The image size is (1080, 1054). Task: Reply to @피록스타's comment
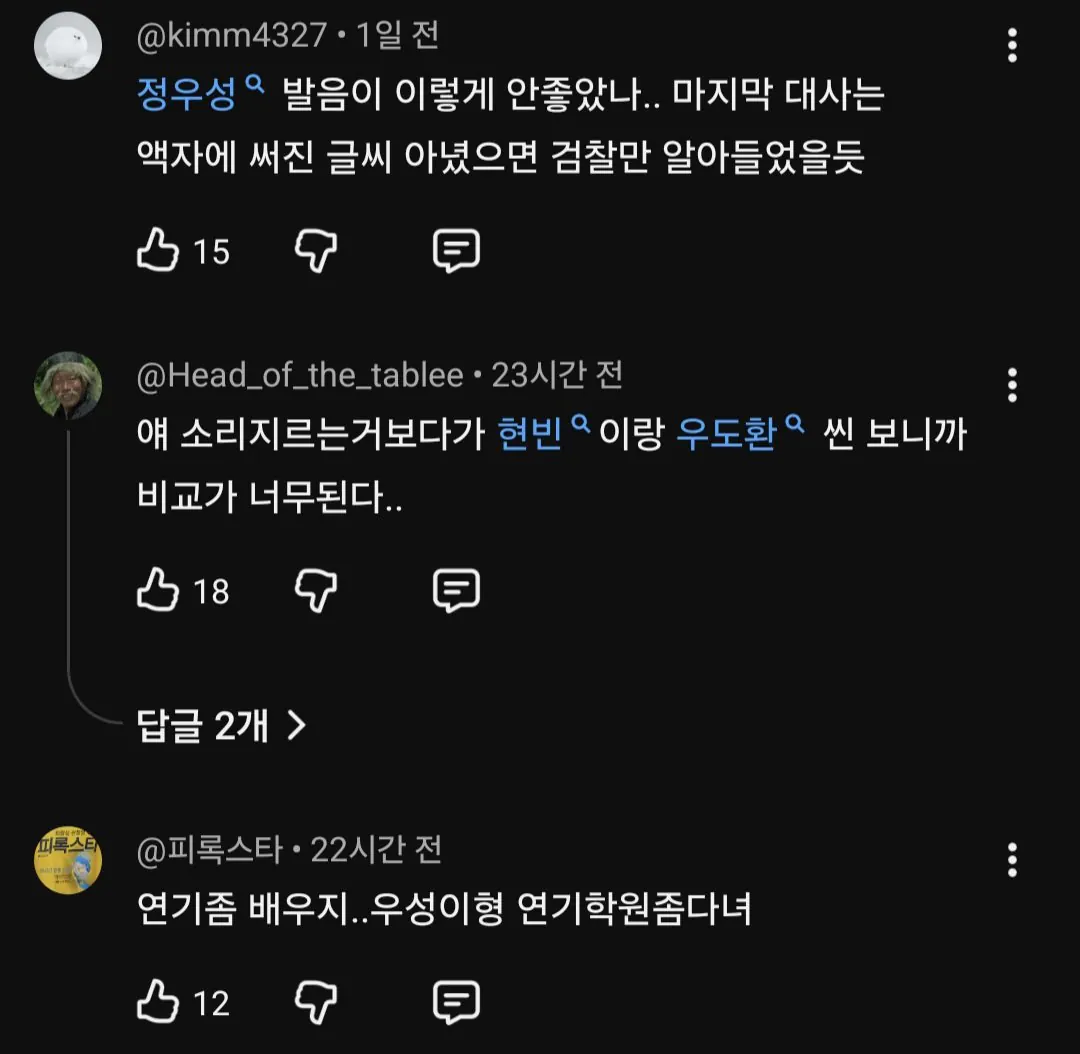456,1001
